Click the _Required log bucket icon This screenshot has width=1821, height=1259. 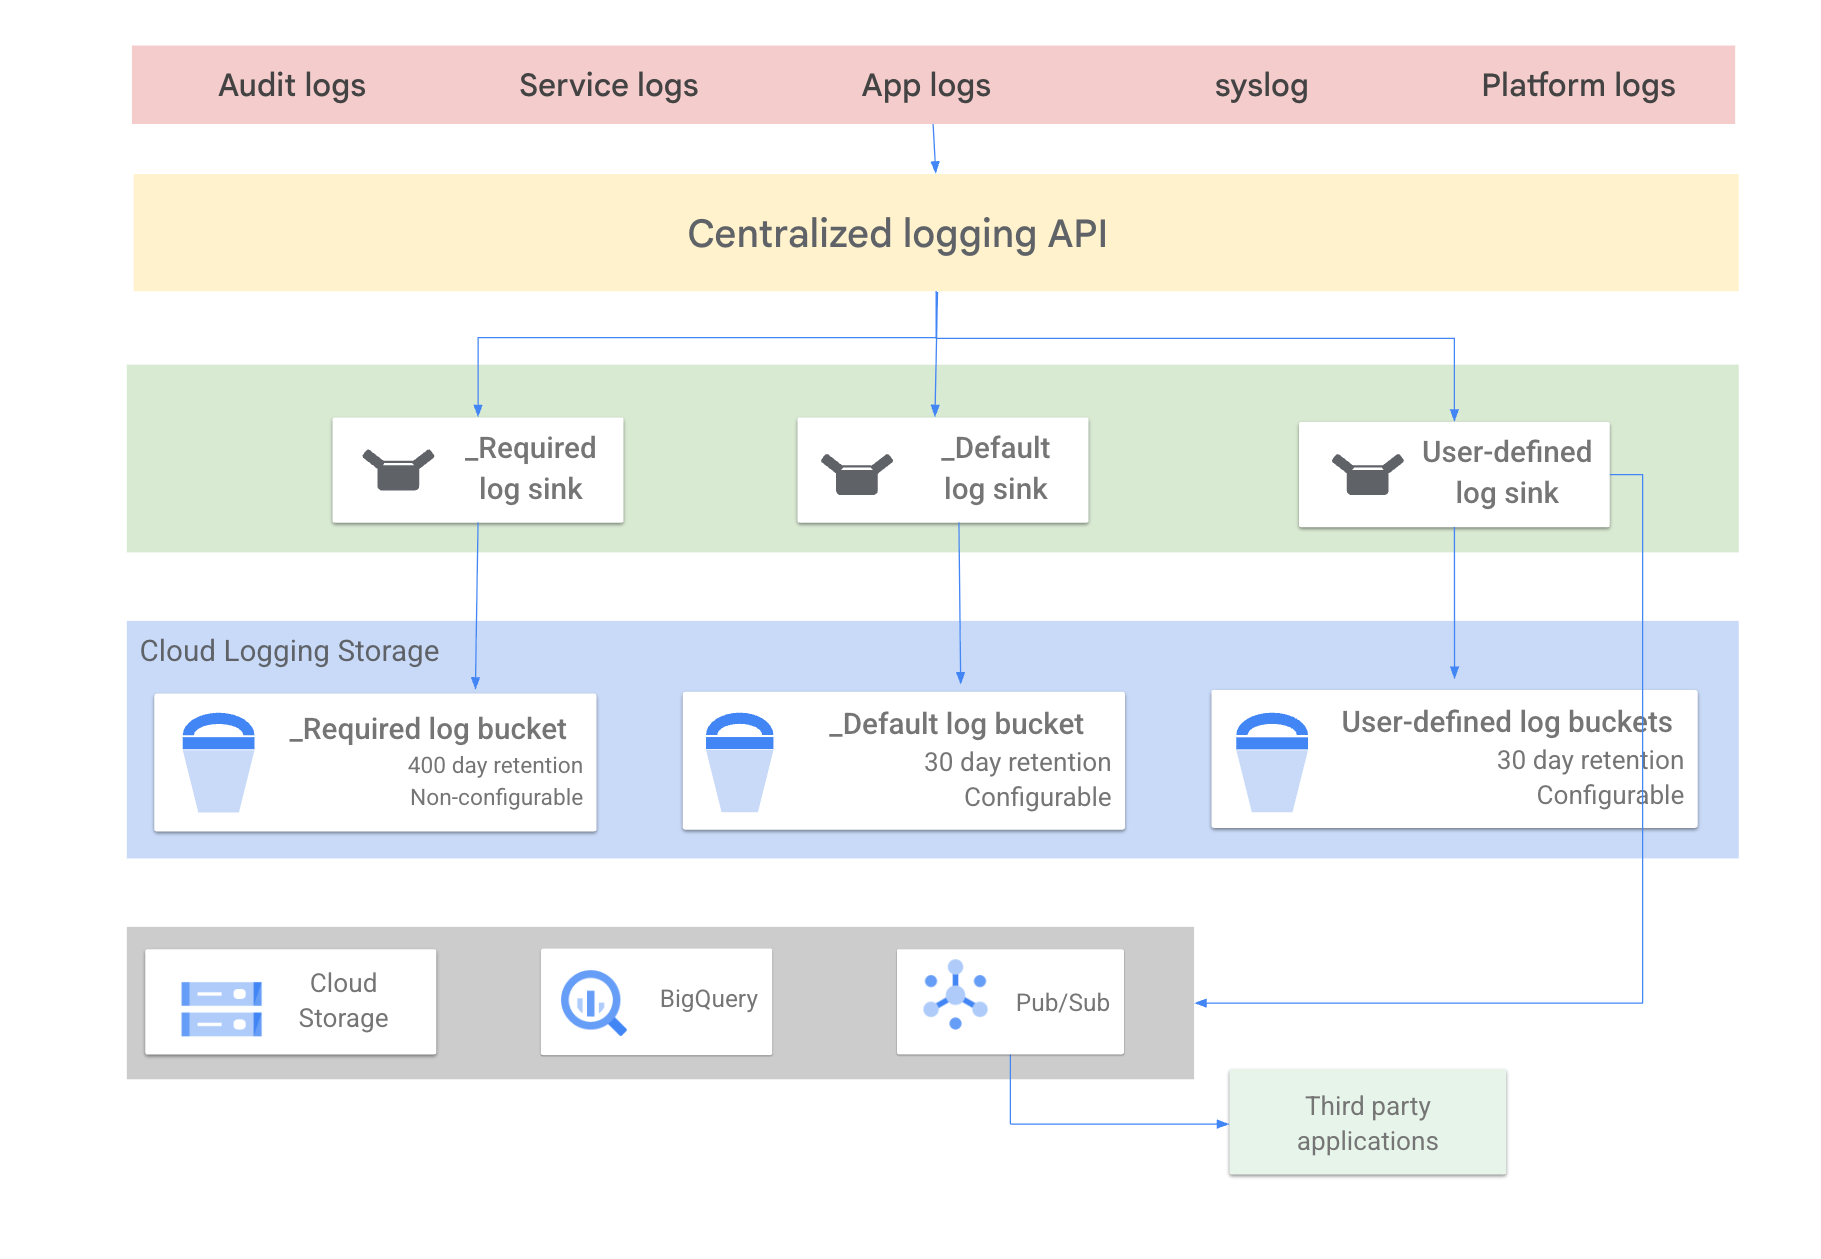[219, 762]
